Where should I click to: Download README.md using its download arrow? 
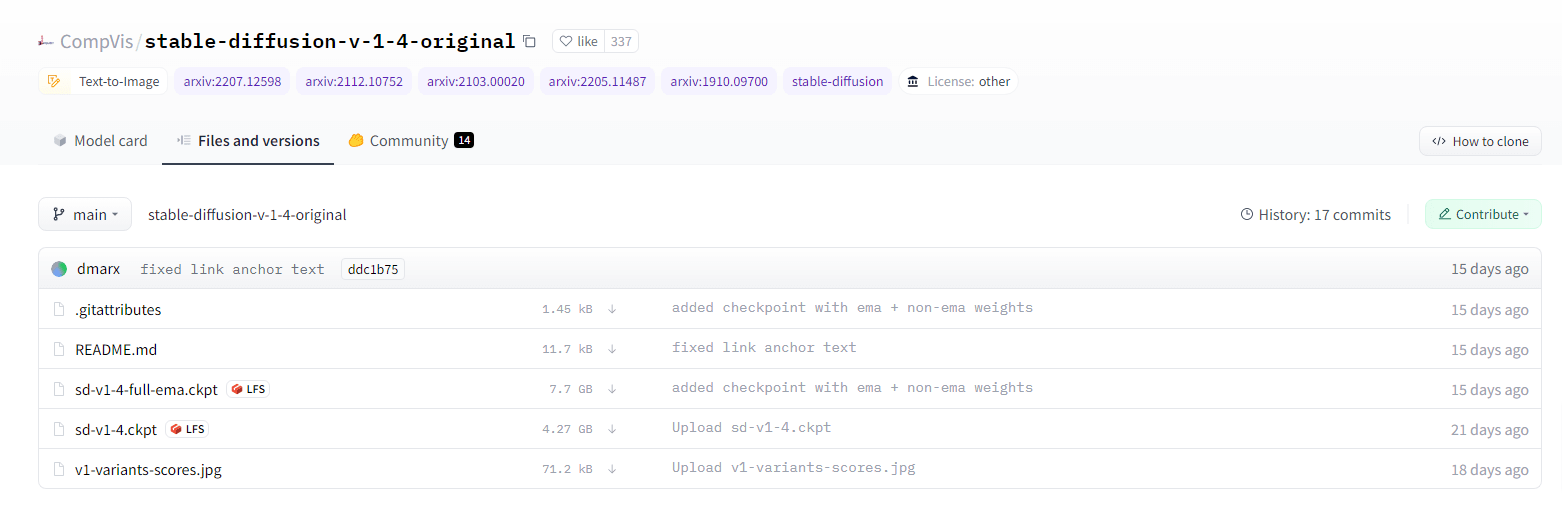point(612,349)
